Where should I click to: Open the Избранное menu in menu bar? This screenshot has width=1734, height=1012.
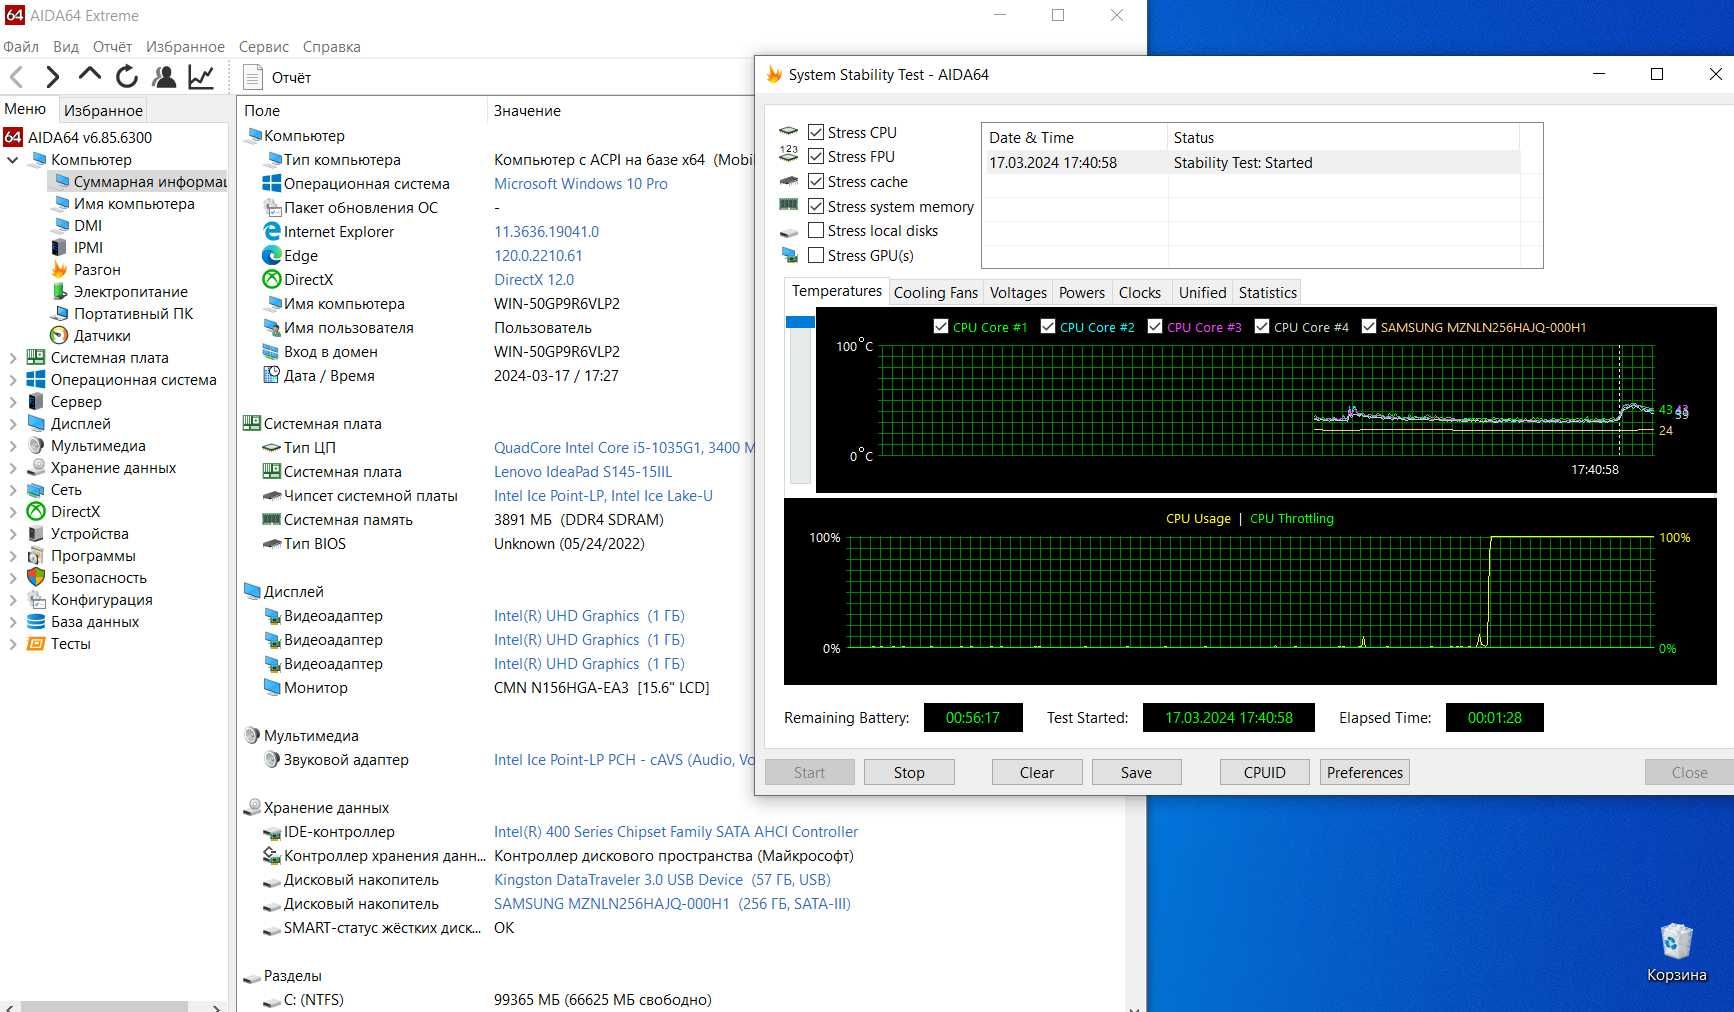(x=185, y=47)
